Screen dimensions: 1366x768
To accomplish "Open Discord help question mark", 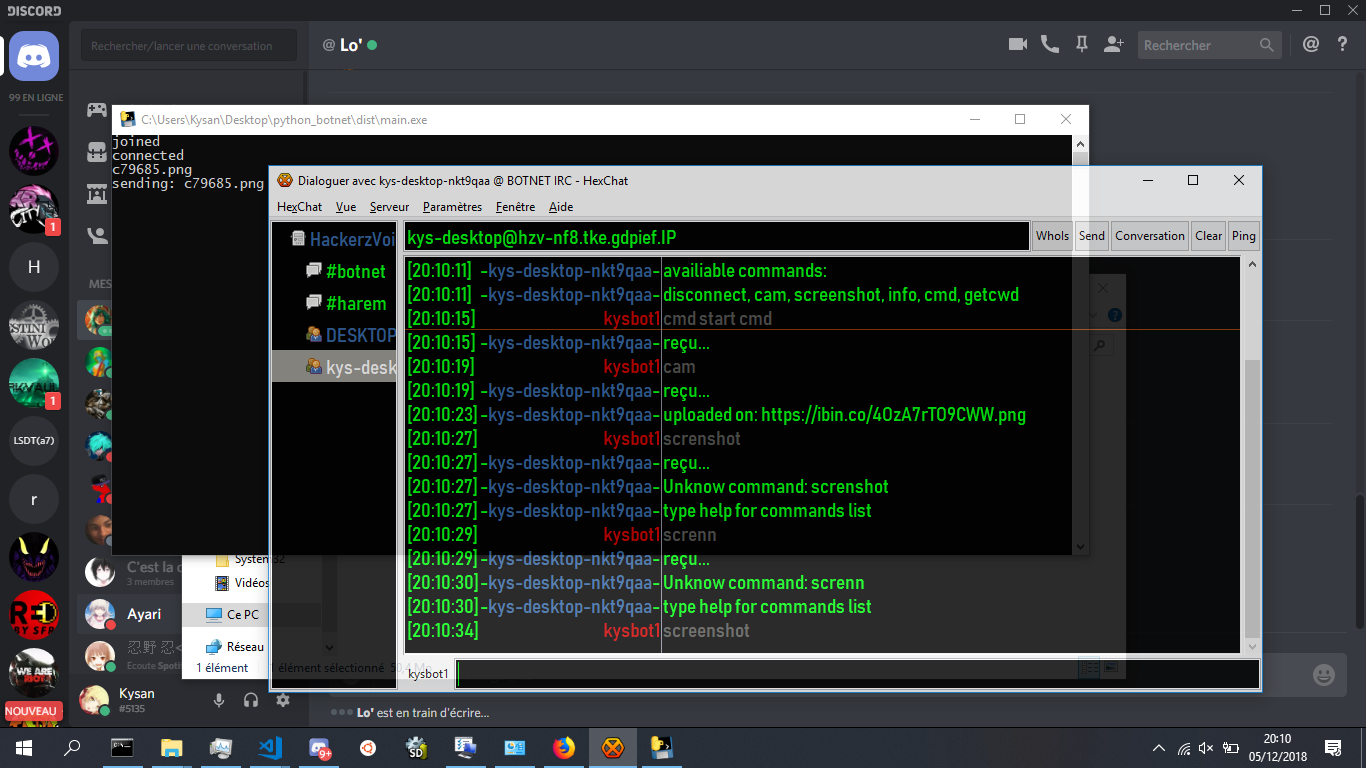I will [1343, 45].
